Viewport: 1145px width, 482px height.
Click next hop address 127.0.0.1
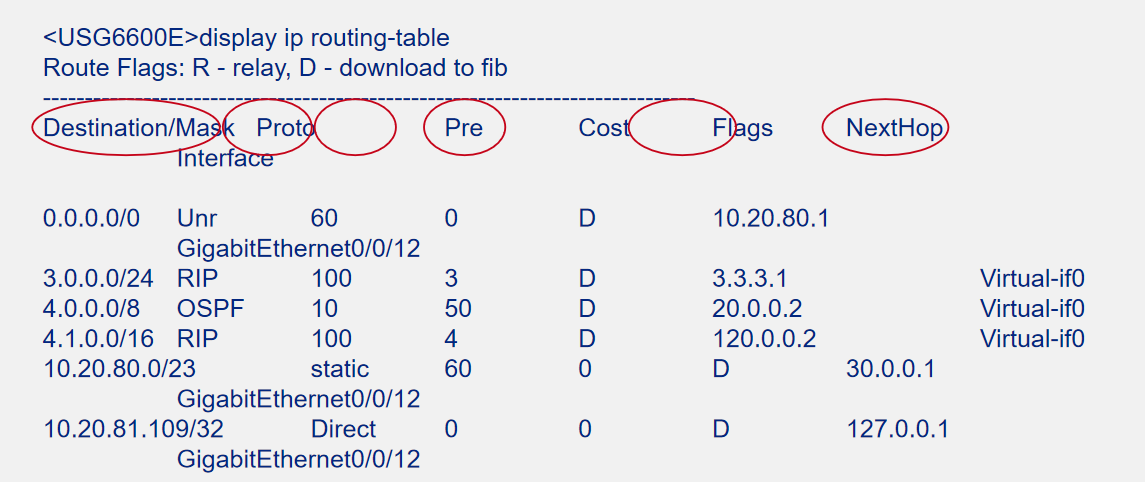pos(897,429)
